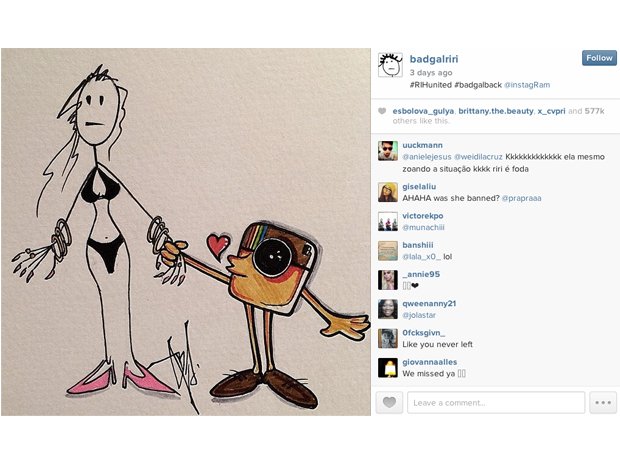Focus the Leave a comment field
620x460 pixels.
coord(496,403)
